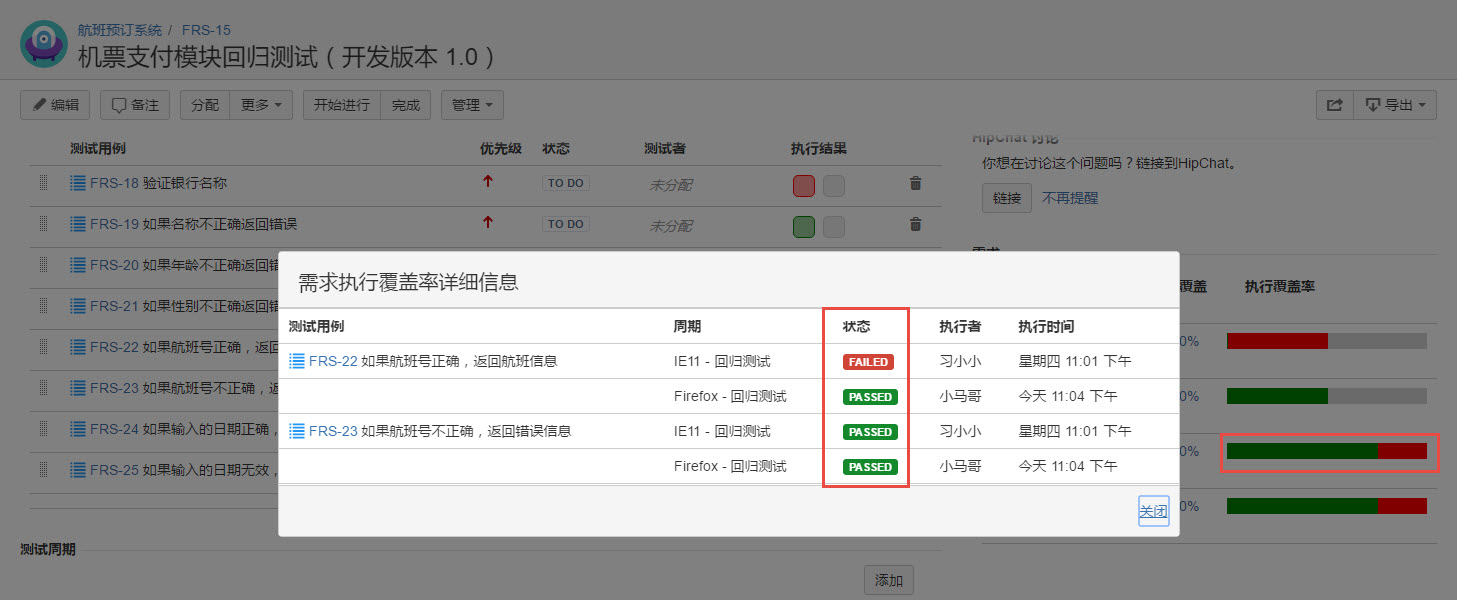Image resolution: width=1457 pixels, height=600 pixels.
Task: Click the half-green, half-grey coverage bar
Action: click(x=1327, y=396)
